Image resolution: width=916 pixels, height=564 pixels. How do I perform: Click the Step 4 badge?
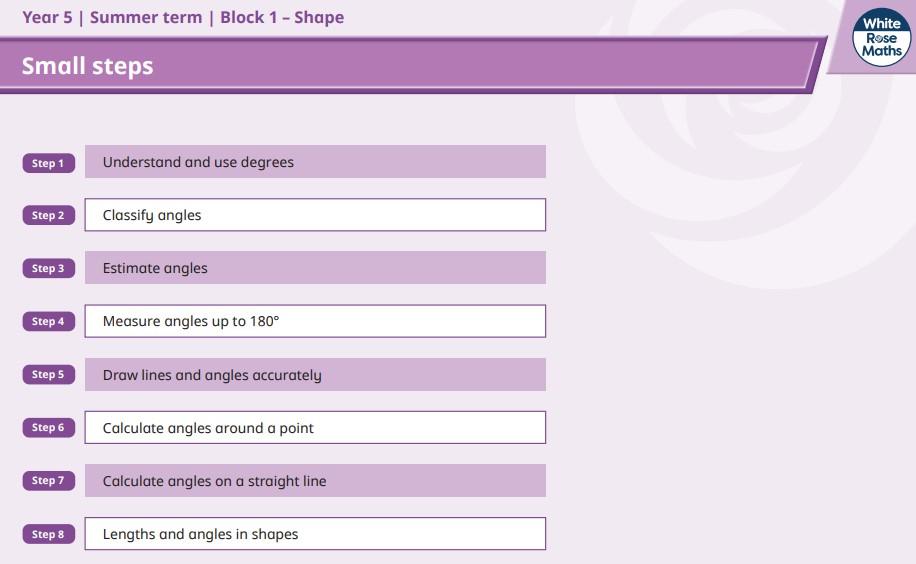click(x=48, y=322)
